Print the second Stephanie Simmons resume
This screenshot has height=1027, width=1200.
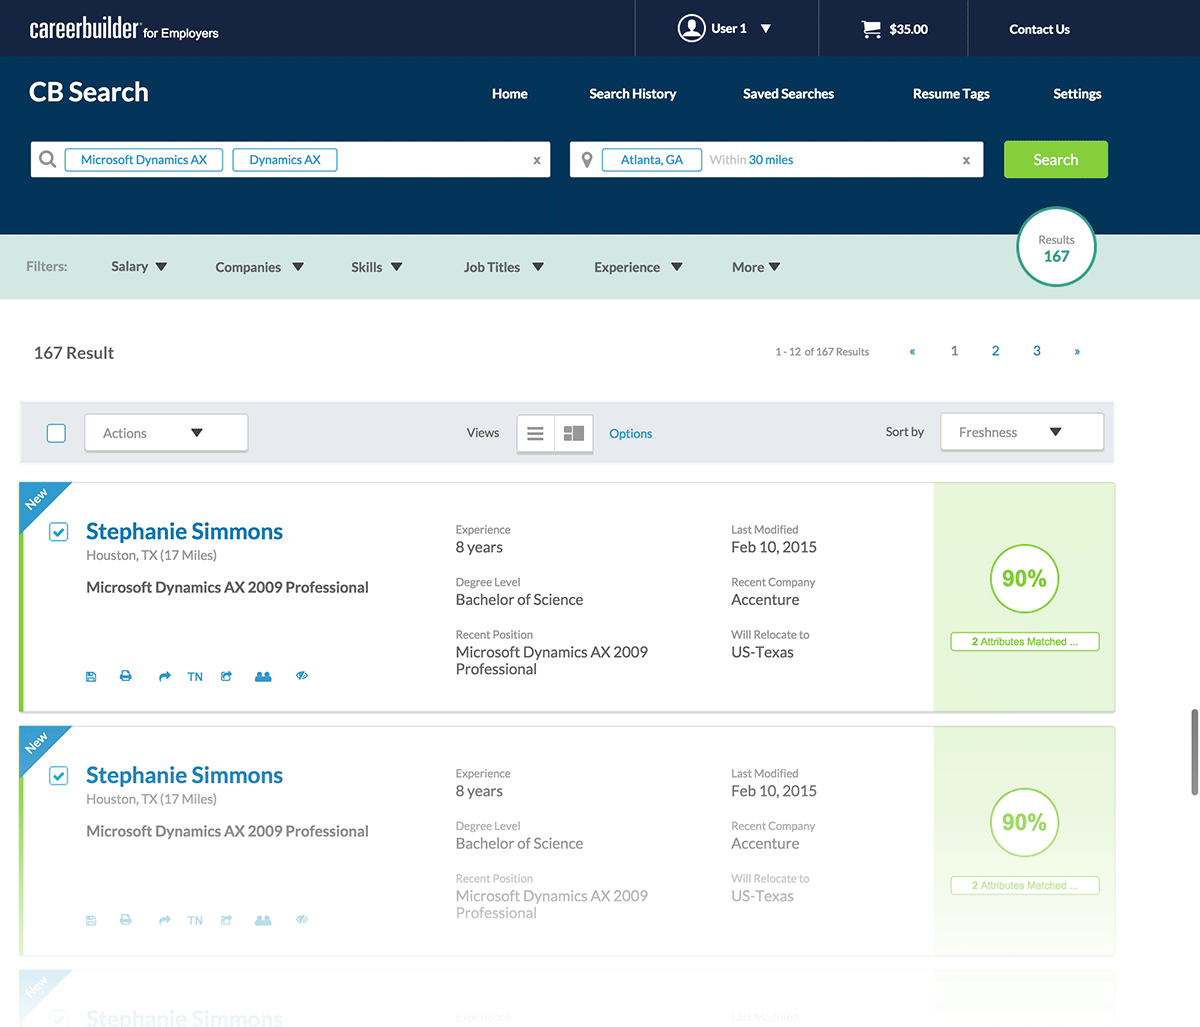click(x=126, y=920)
